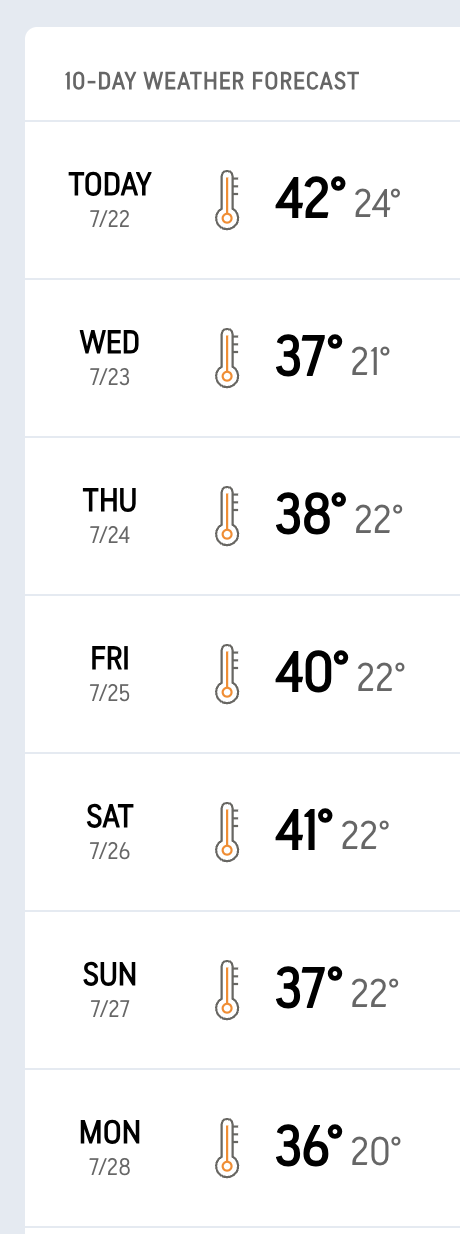The height and width of the screenshot is (1234, 460).
Task: Click the 10-Day Weather Forecast heading
Action: click(x=211, y=82)
